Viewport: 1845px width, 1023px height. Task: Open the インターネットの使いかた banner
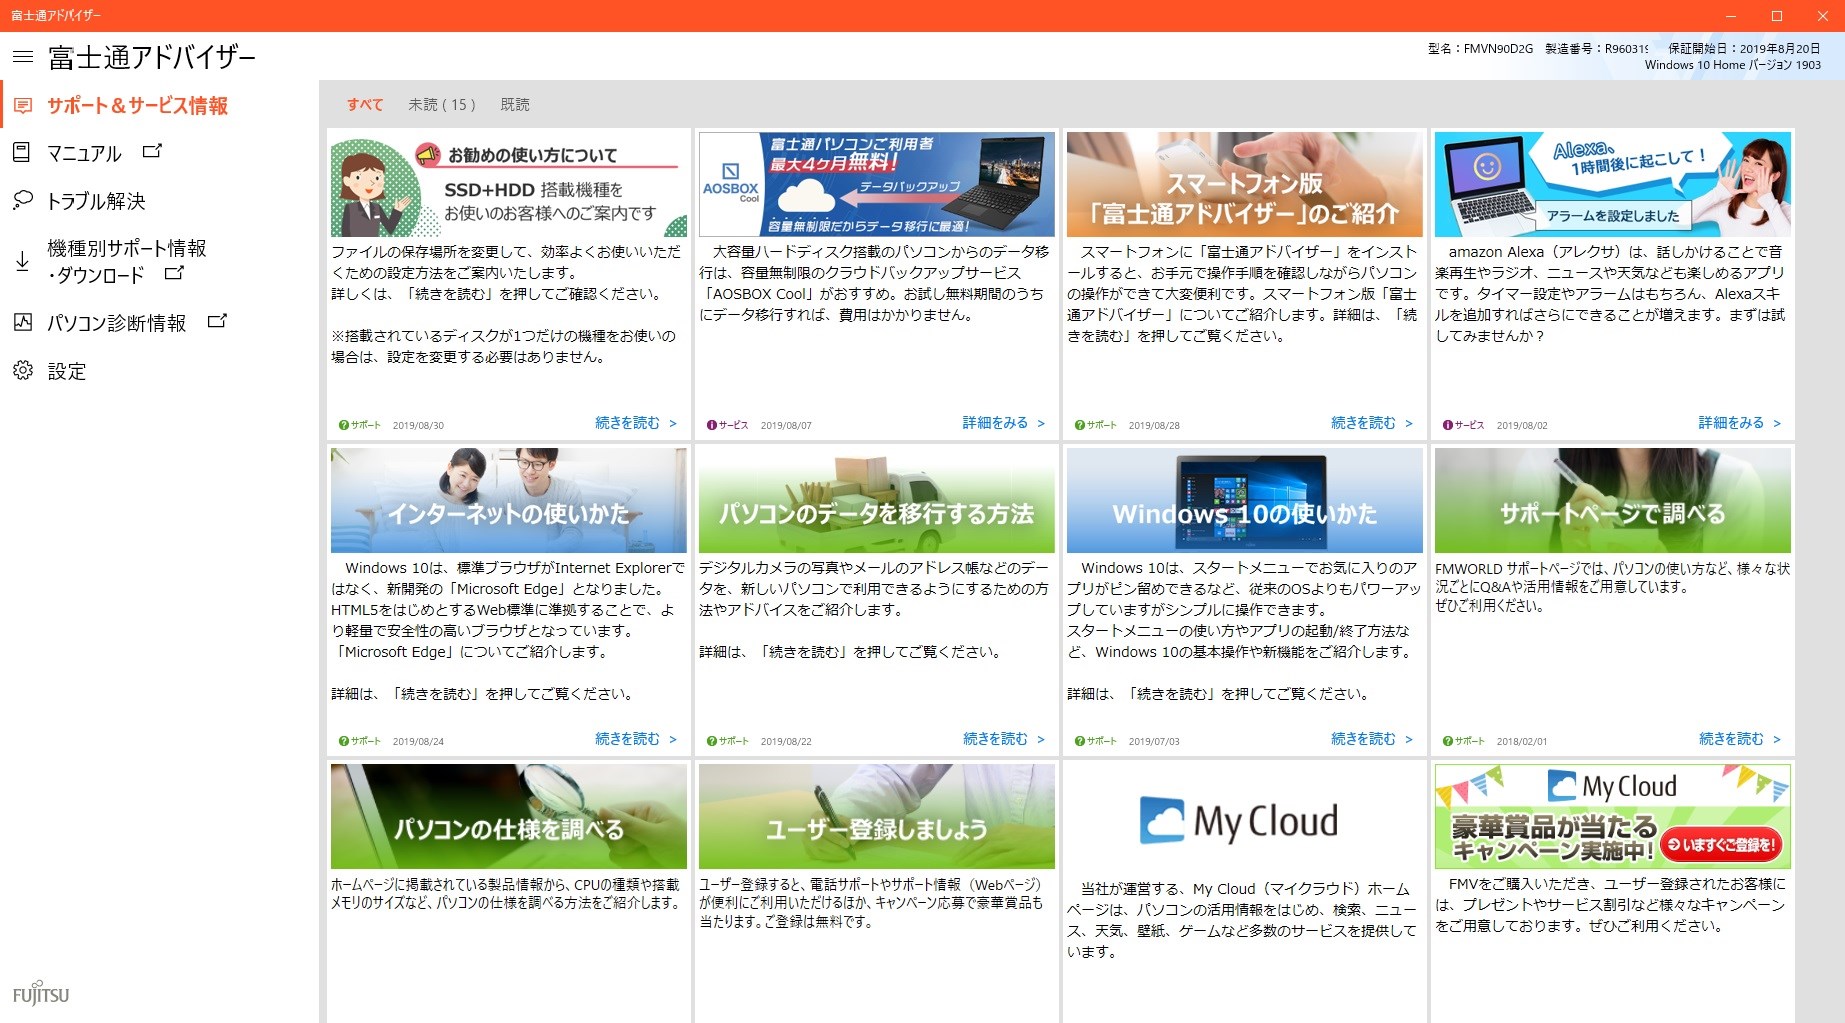pos(509,501)
